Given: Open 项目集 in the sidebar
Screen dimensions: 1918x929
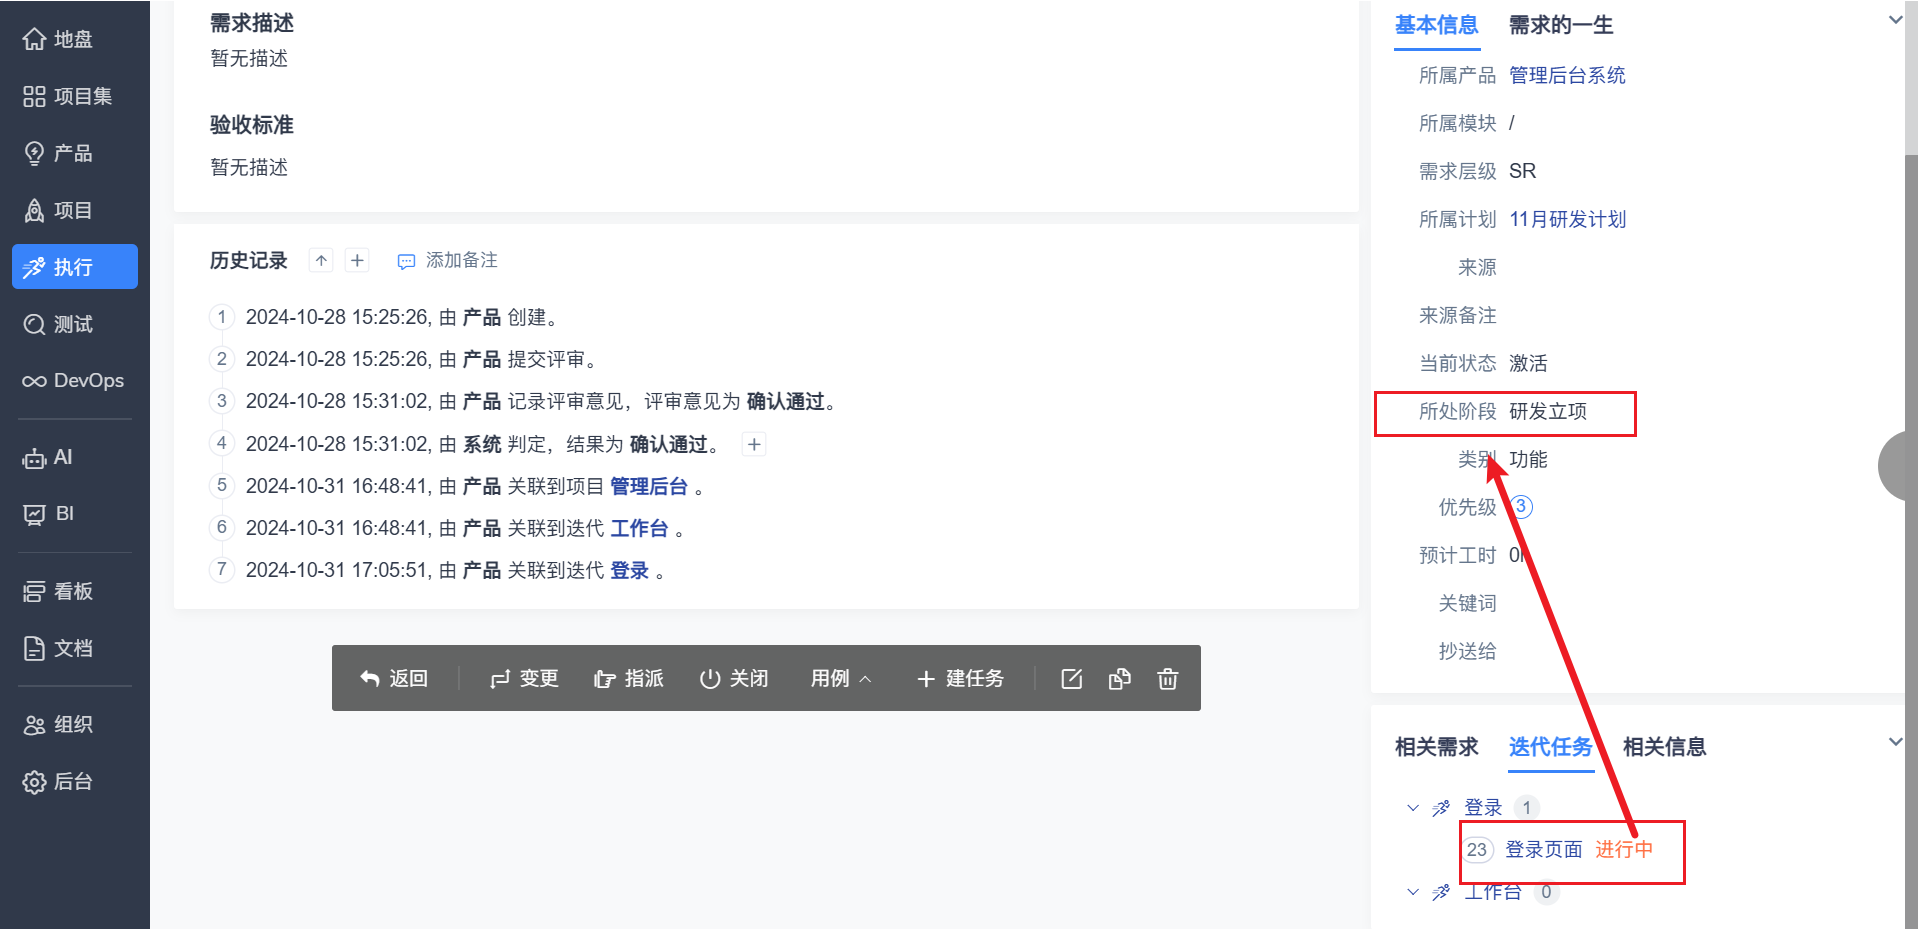Looking at the screenshot, I should point(75,96).
